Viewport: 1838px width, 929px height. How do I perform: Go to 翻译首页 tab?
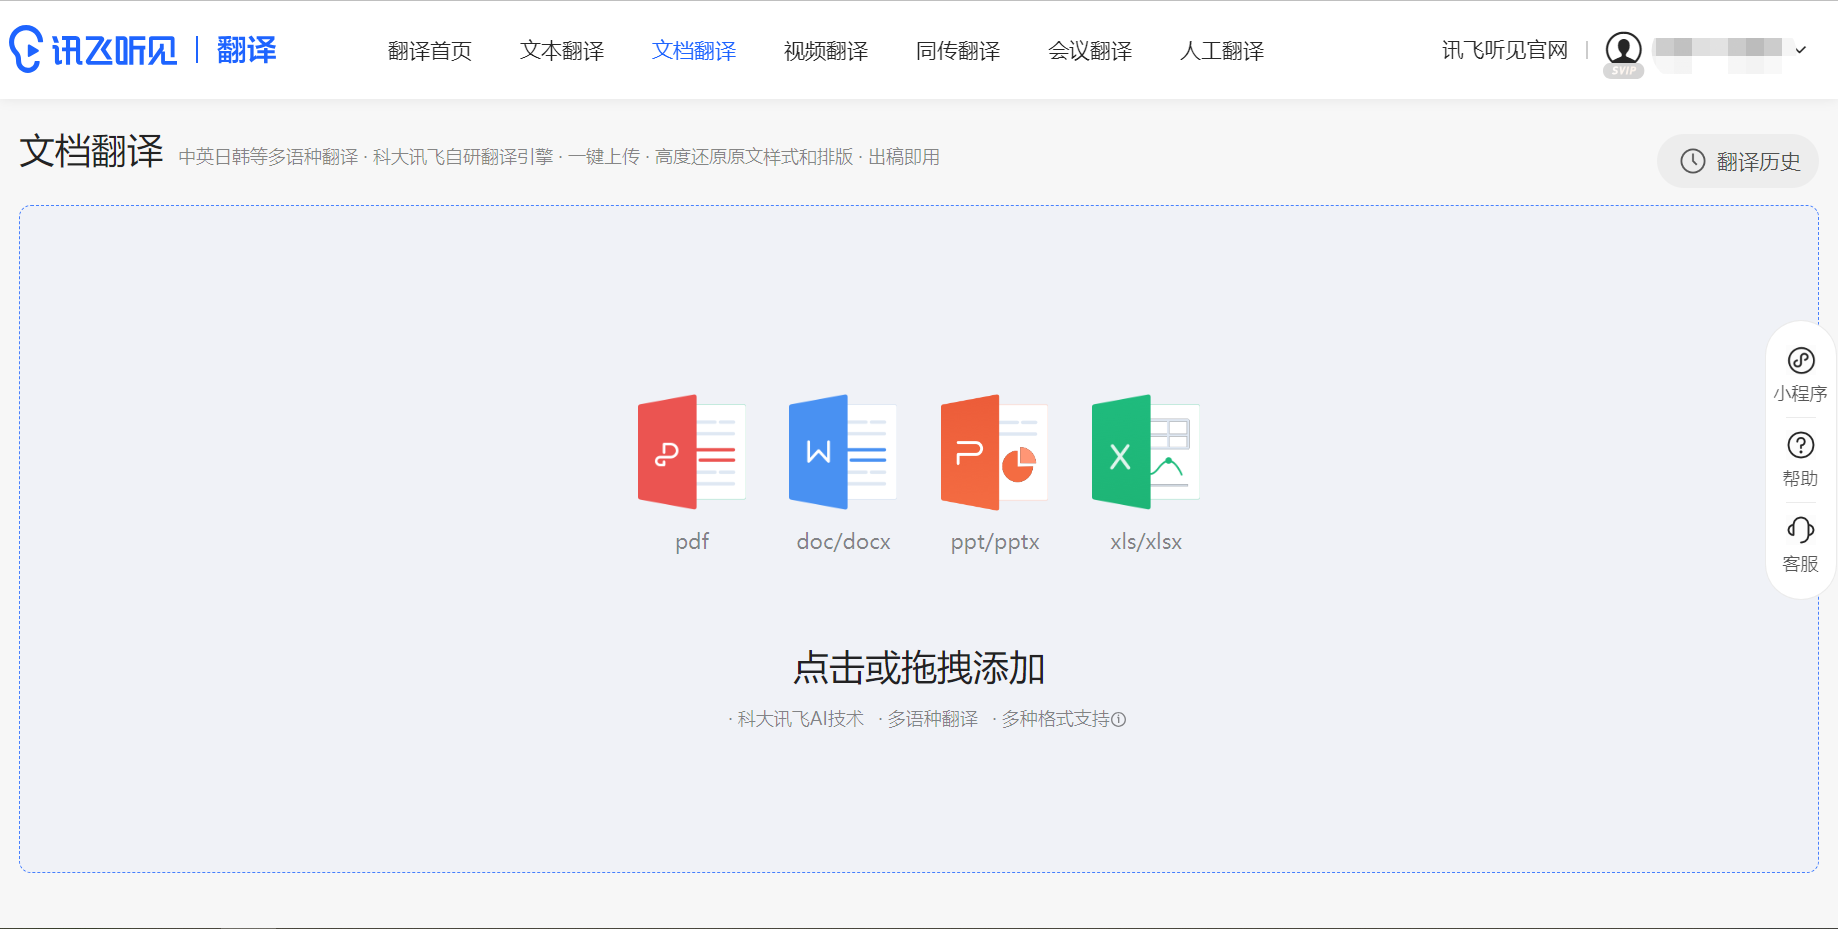(x=430, y=51)
